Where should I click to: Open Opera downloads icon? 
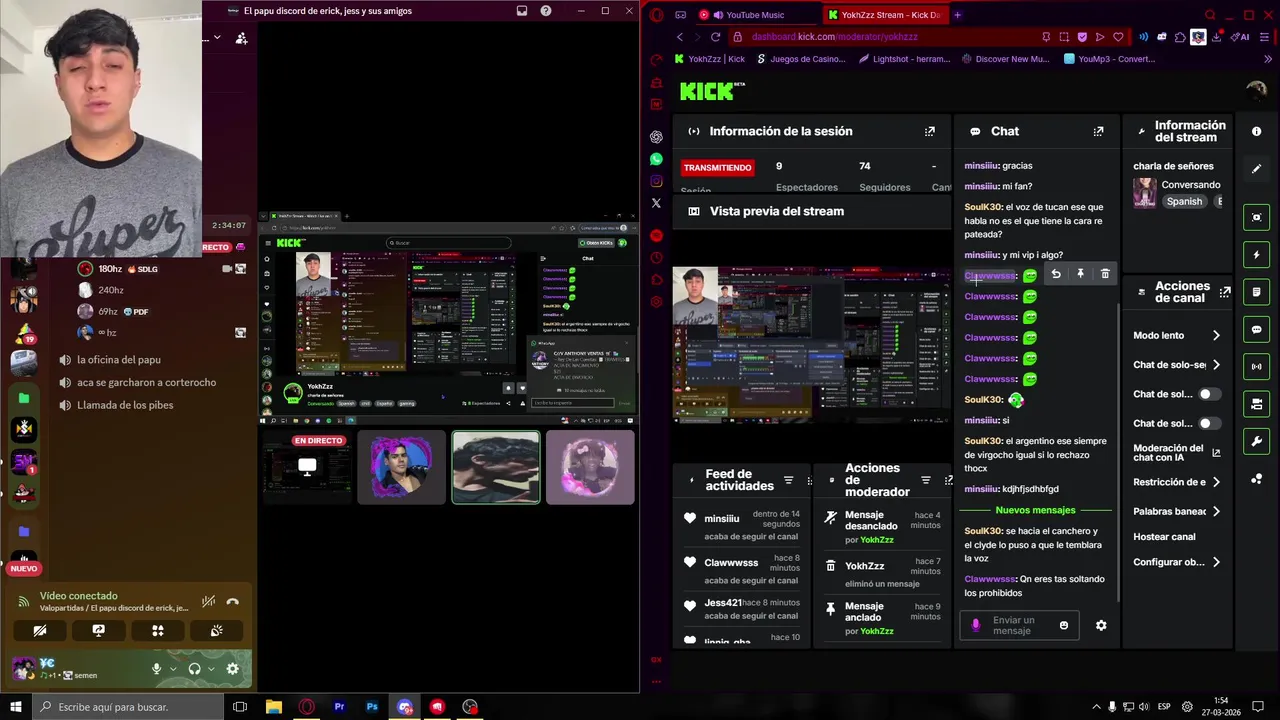point(1216,37)
